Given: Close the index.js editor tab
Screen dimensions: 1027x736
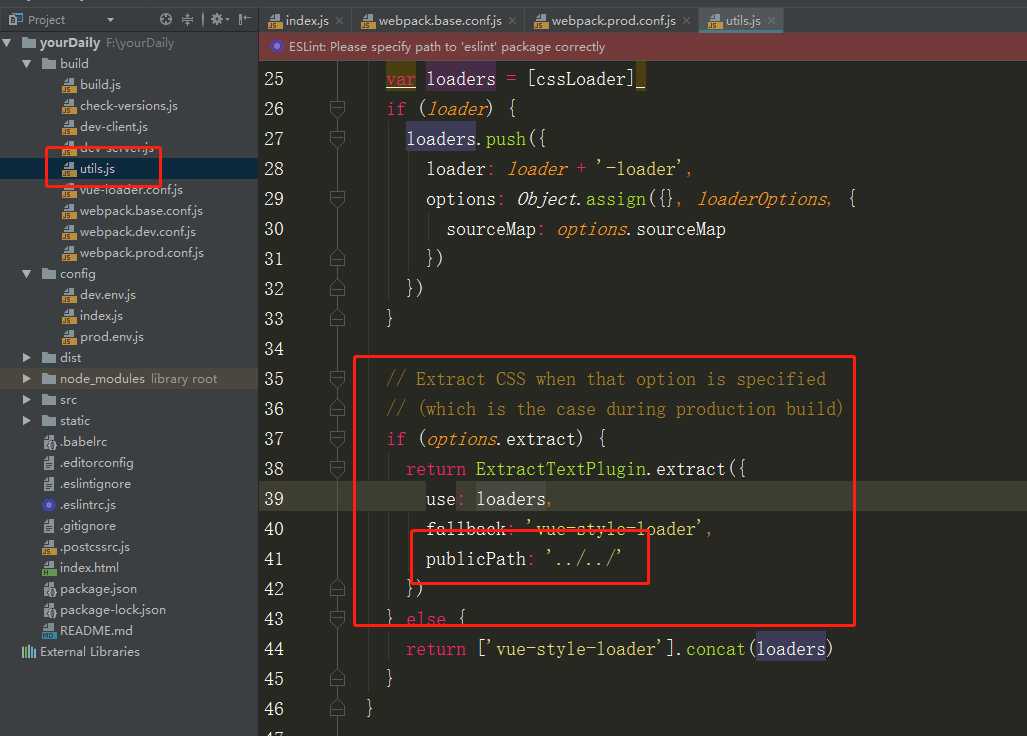Looking at the screenshot, I should (339, 21).
